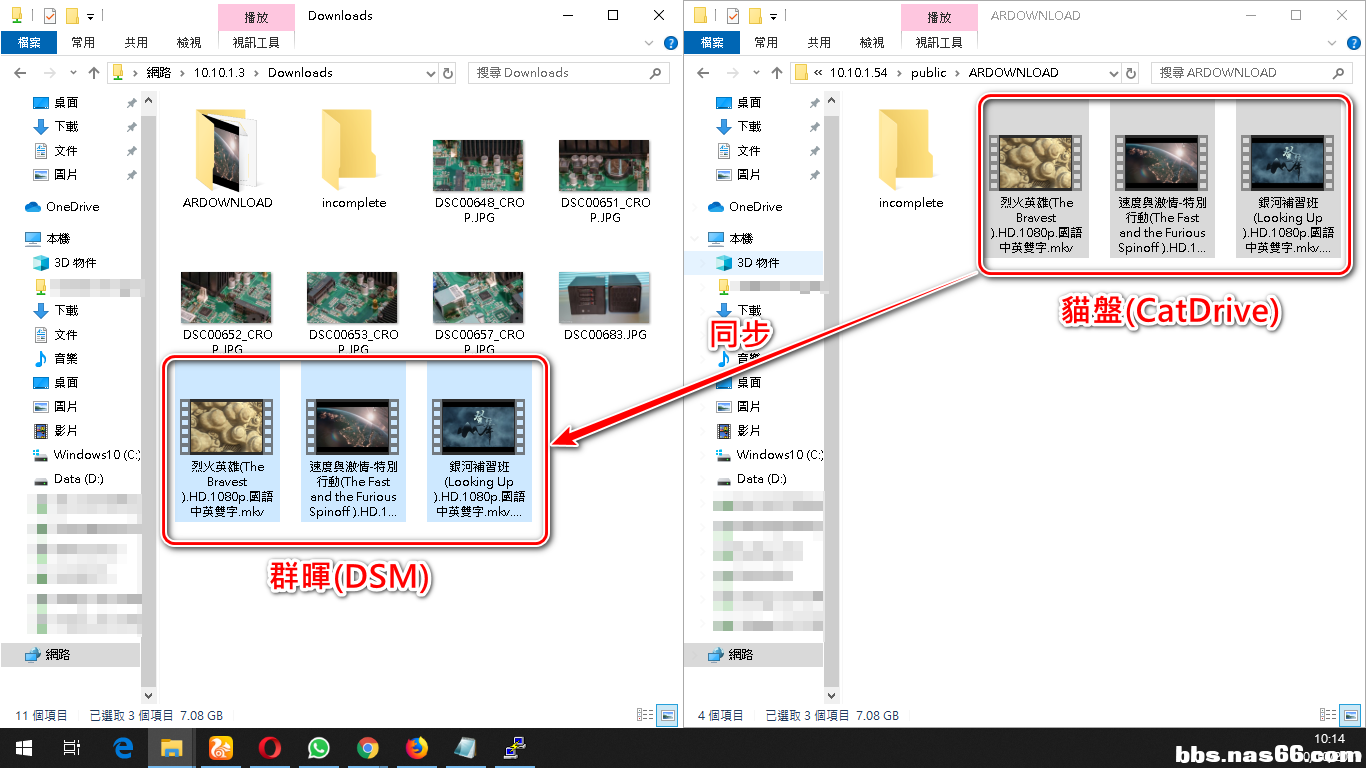This screenshot has width=1366, height=768.
Task: Click 檔案 button in the Downloads window
Action: pos(29,43)
